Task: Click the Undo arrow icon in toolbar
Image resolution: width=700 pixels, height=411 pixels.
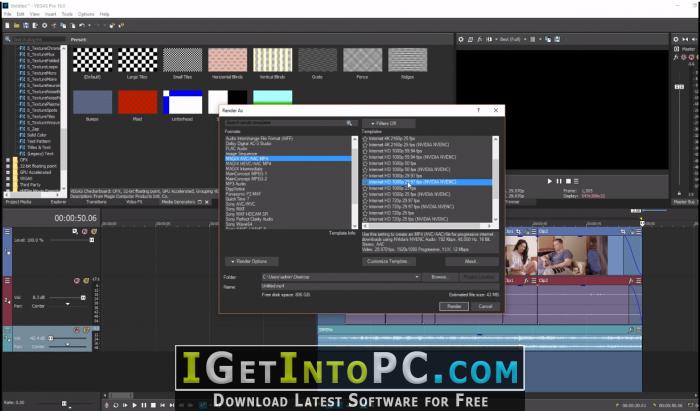Action: coord(82,26)
